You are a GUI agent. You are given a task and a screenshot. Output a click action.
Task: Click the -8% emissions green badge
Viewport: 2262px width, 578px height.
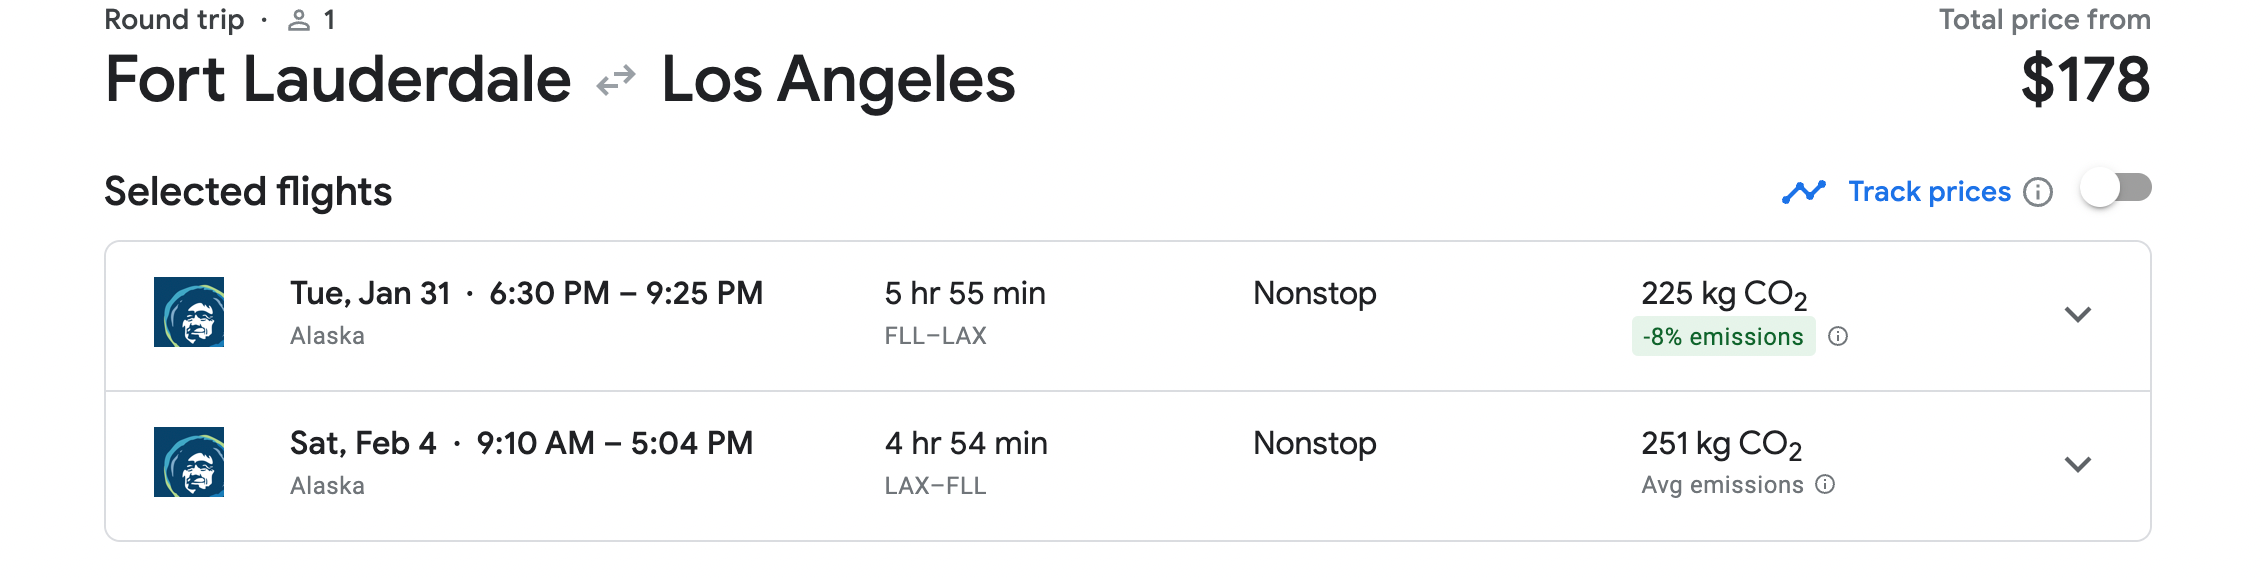tap(1722, 337)
